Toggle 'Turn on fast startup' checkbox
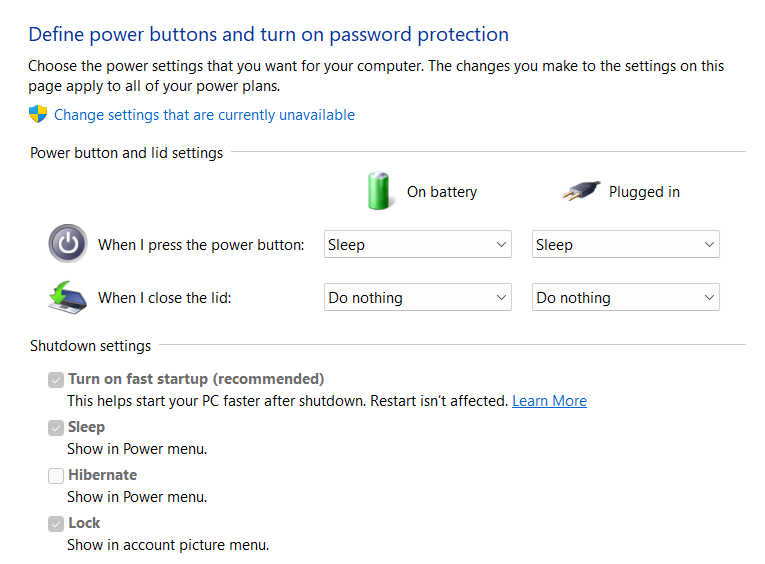 56,380
